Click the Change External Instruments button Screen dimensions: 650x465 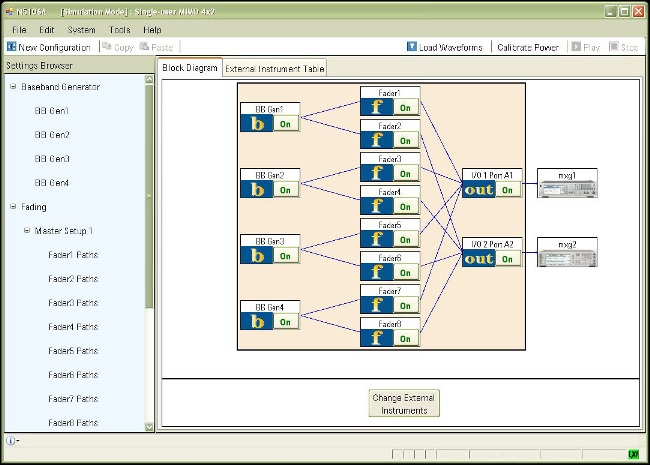[x=404, y=403]
